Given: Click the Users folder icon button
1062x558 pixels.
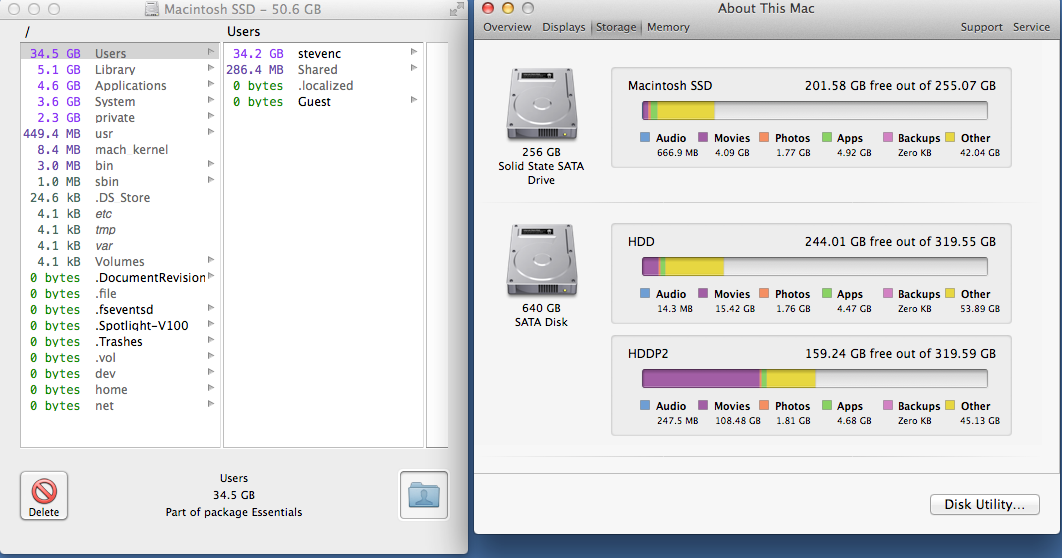Looking at the screenshot, I should pos(424,495).
